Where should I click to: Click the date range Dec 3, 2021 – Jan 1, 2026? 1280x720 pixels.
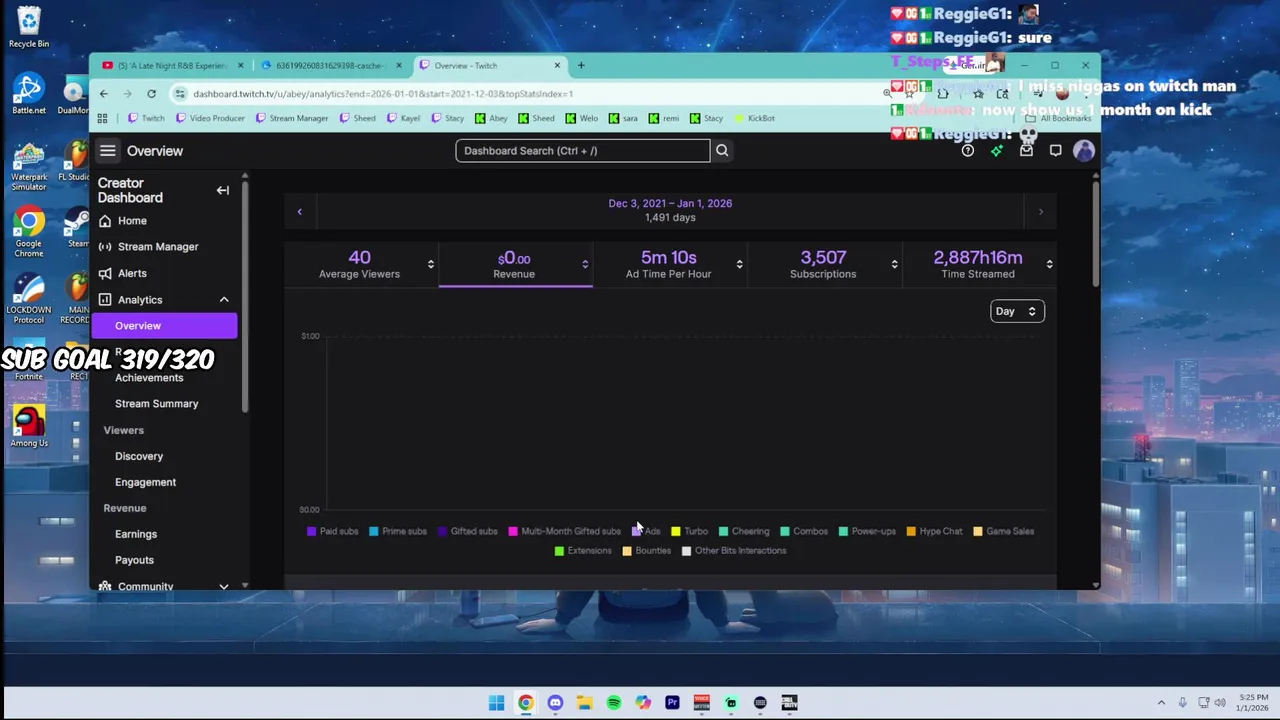pyautogui.click(x=670, y=203)
